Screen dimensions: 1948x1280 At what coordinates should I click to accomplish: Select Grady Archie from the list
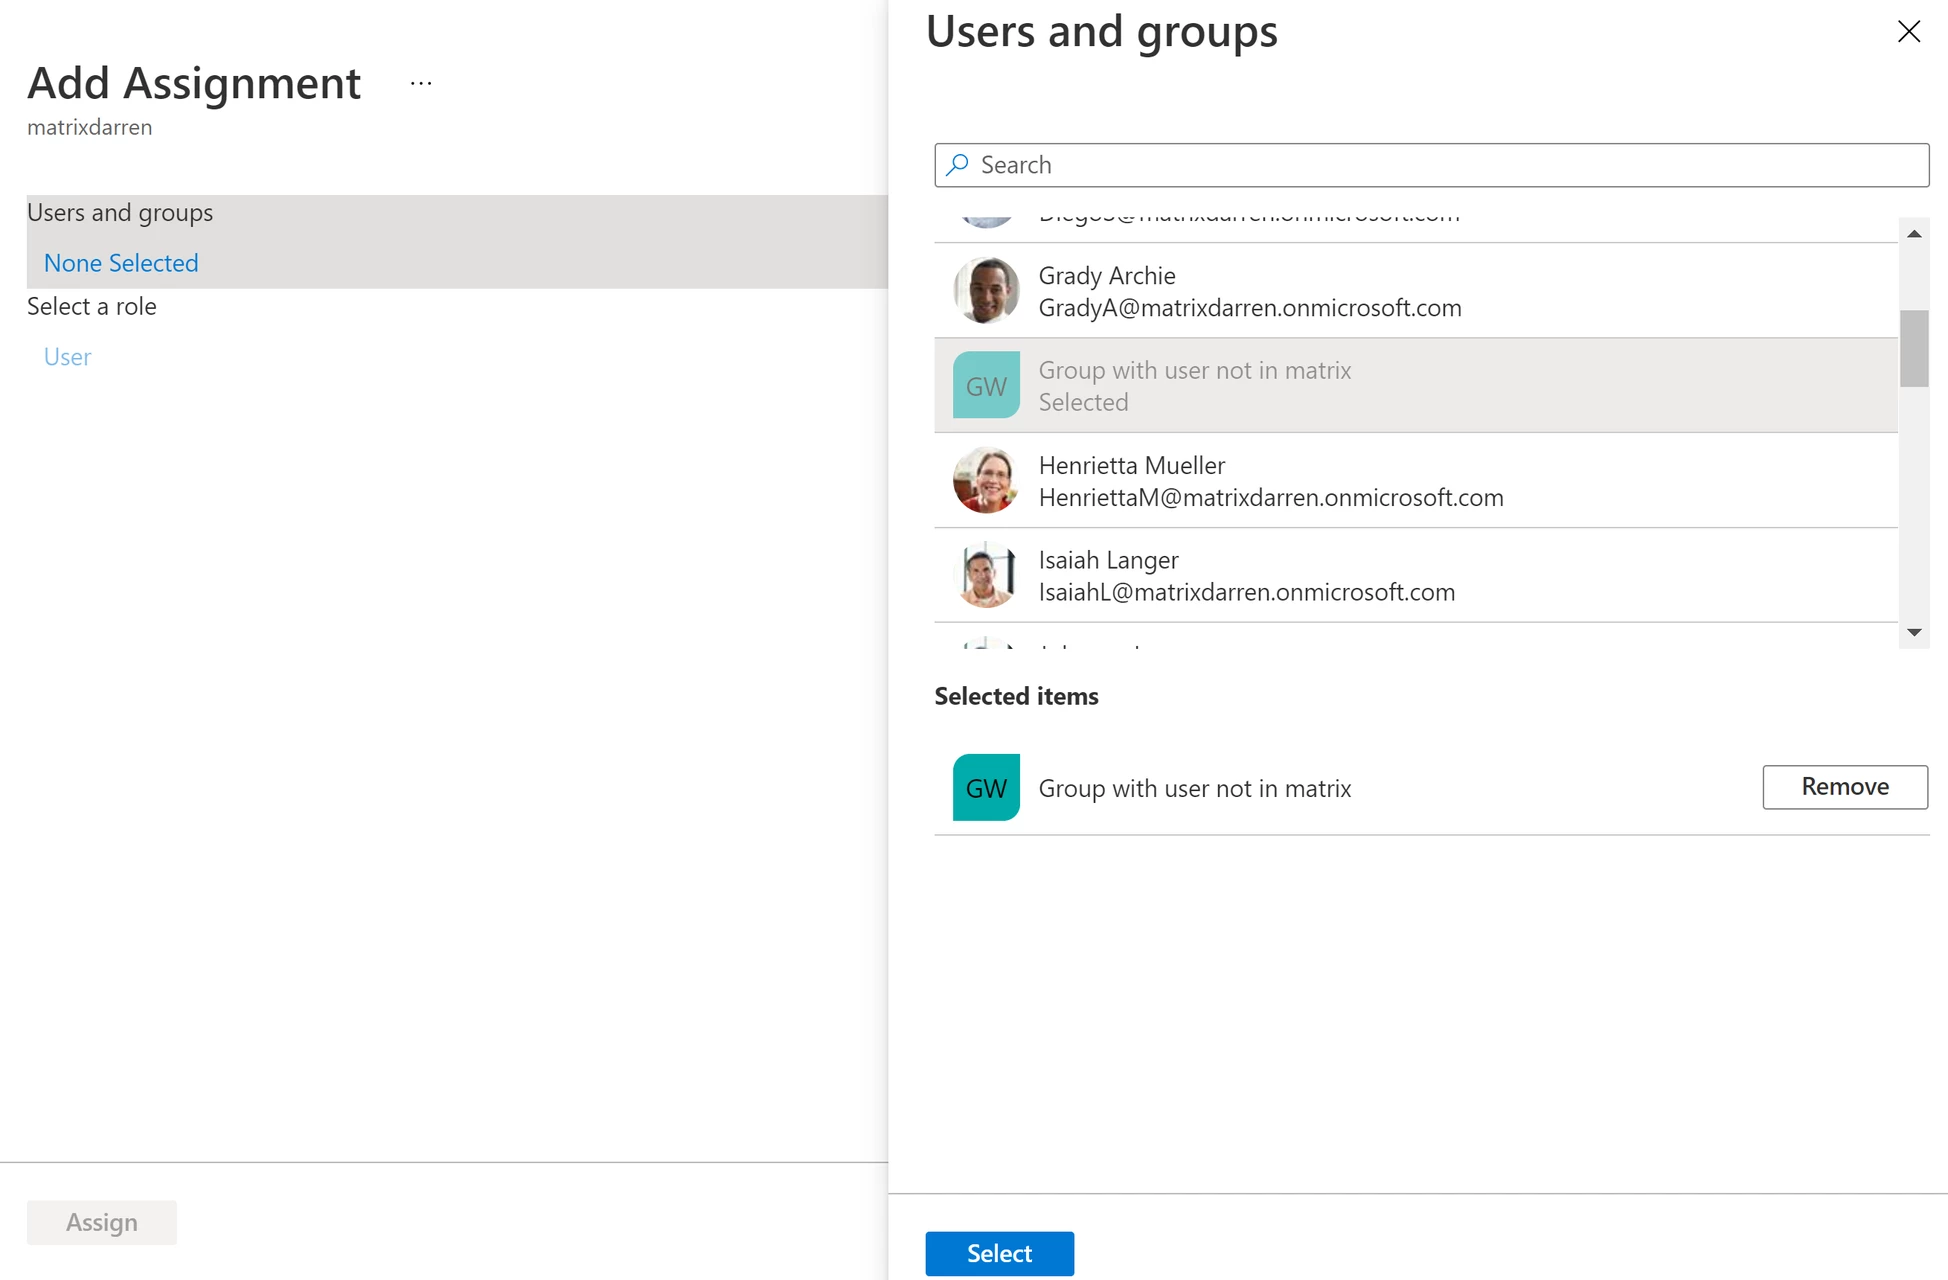point(1250,291)
